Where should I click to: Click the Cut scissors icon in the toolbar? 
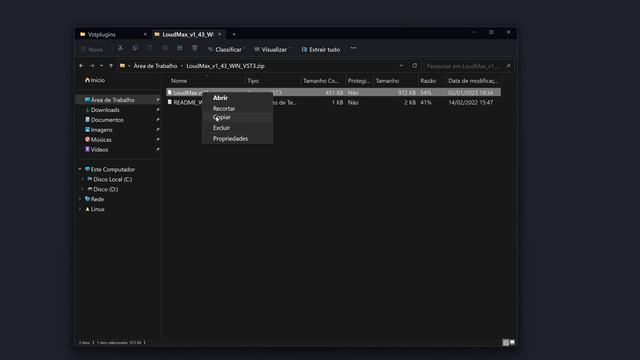pyautogui.click(x=120, y=49)
